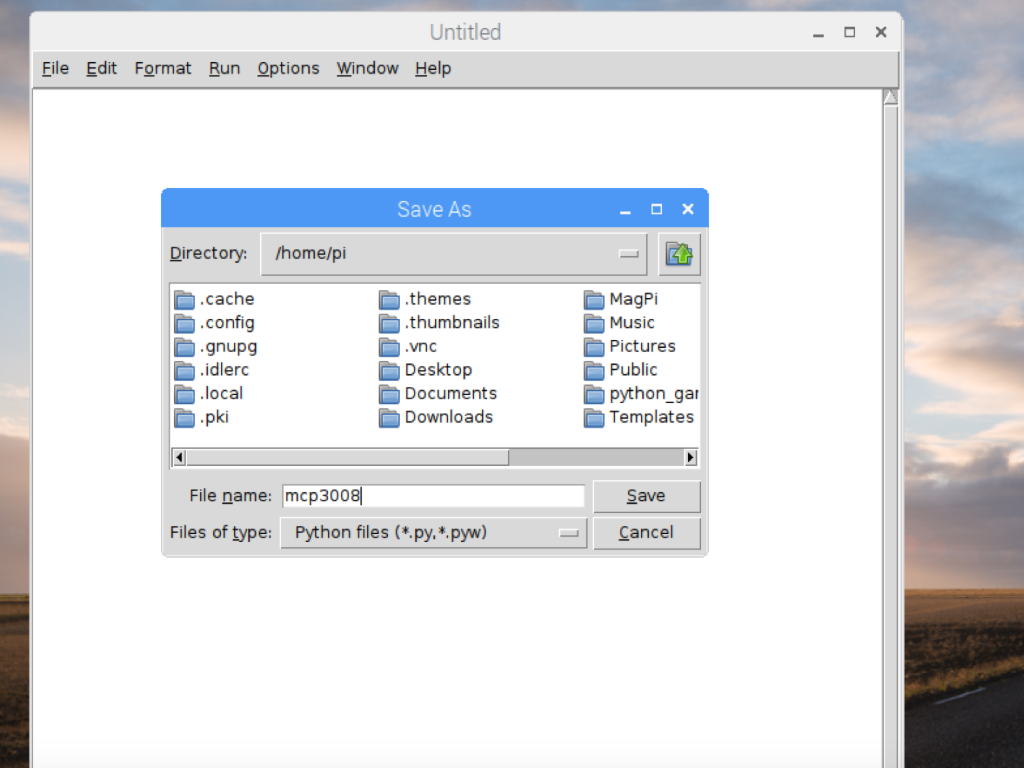Click the .cache folder name
The height and width of the screenshot is (768, 1024).
227,299
